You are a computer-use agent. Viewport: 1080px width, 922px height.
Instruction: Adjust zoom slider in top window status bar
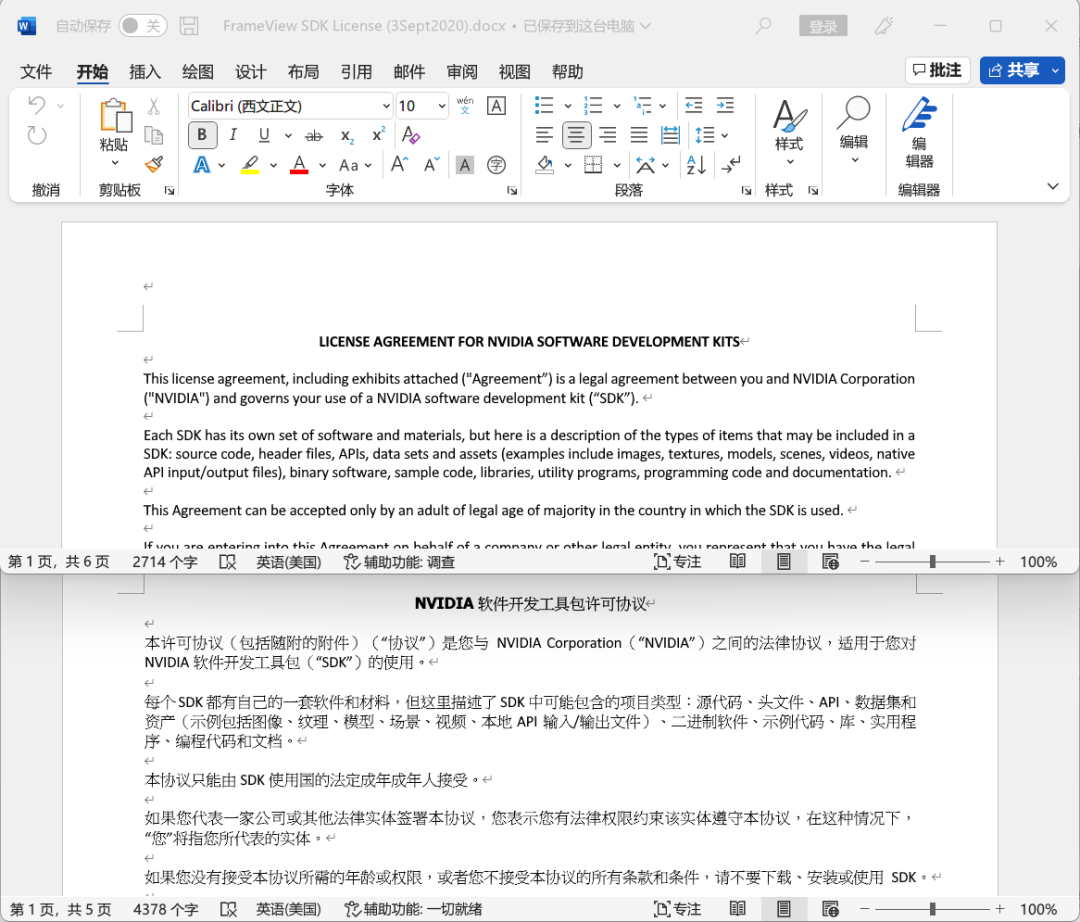point(932,562)
